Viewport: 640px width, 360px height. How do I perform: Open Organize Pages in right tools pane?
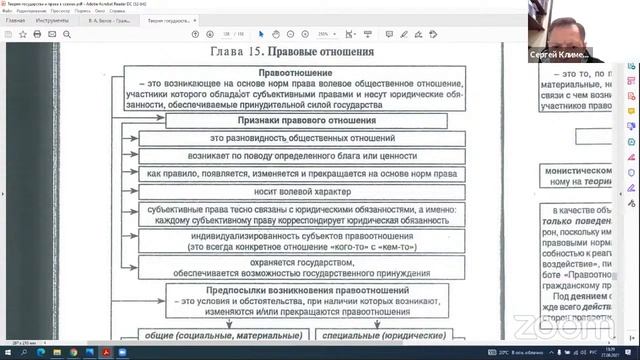point(631,81)
